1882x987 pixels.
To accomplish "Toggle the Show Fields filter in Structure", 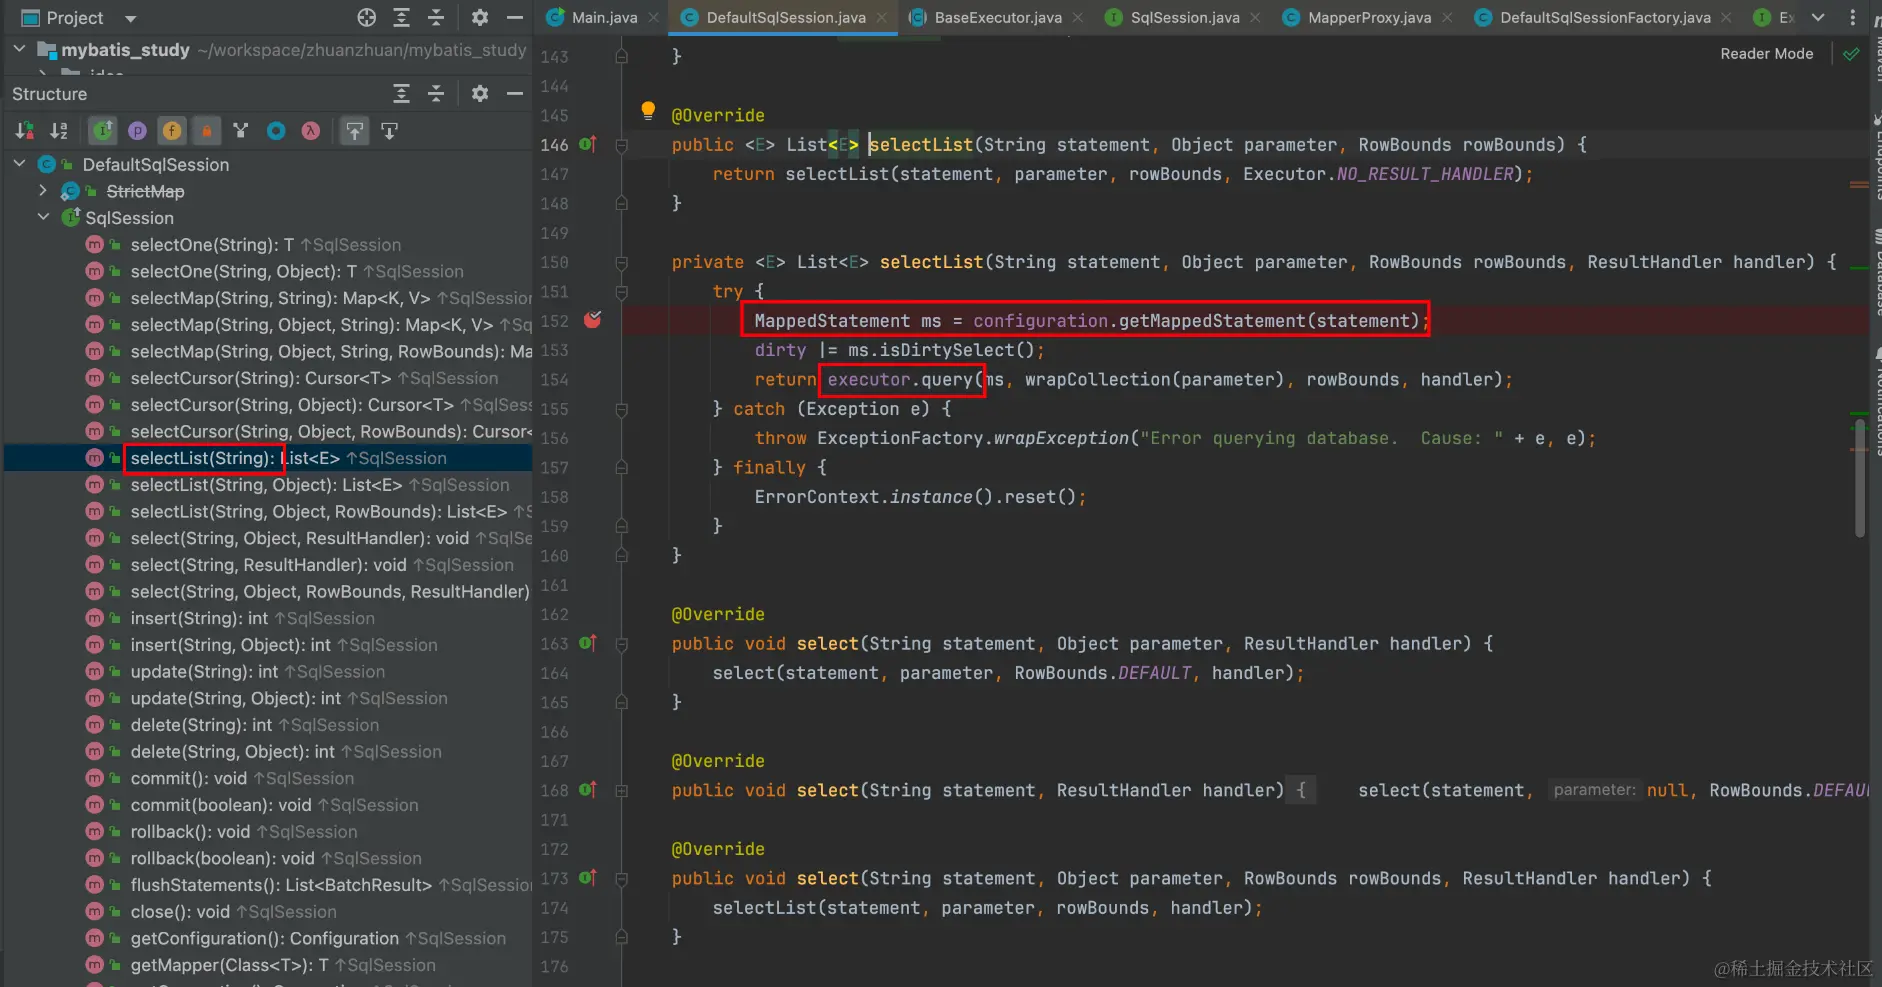I will pyautogui.click(x=172, y=131).
